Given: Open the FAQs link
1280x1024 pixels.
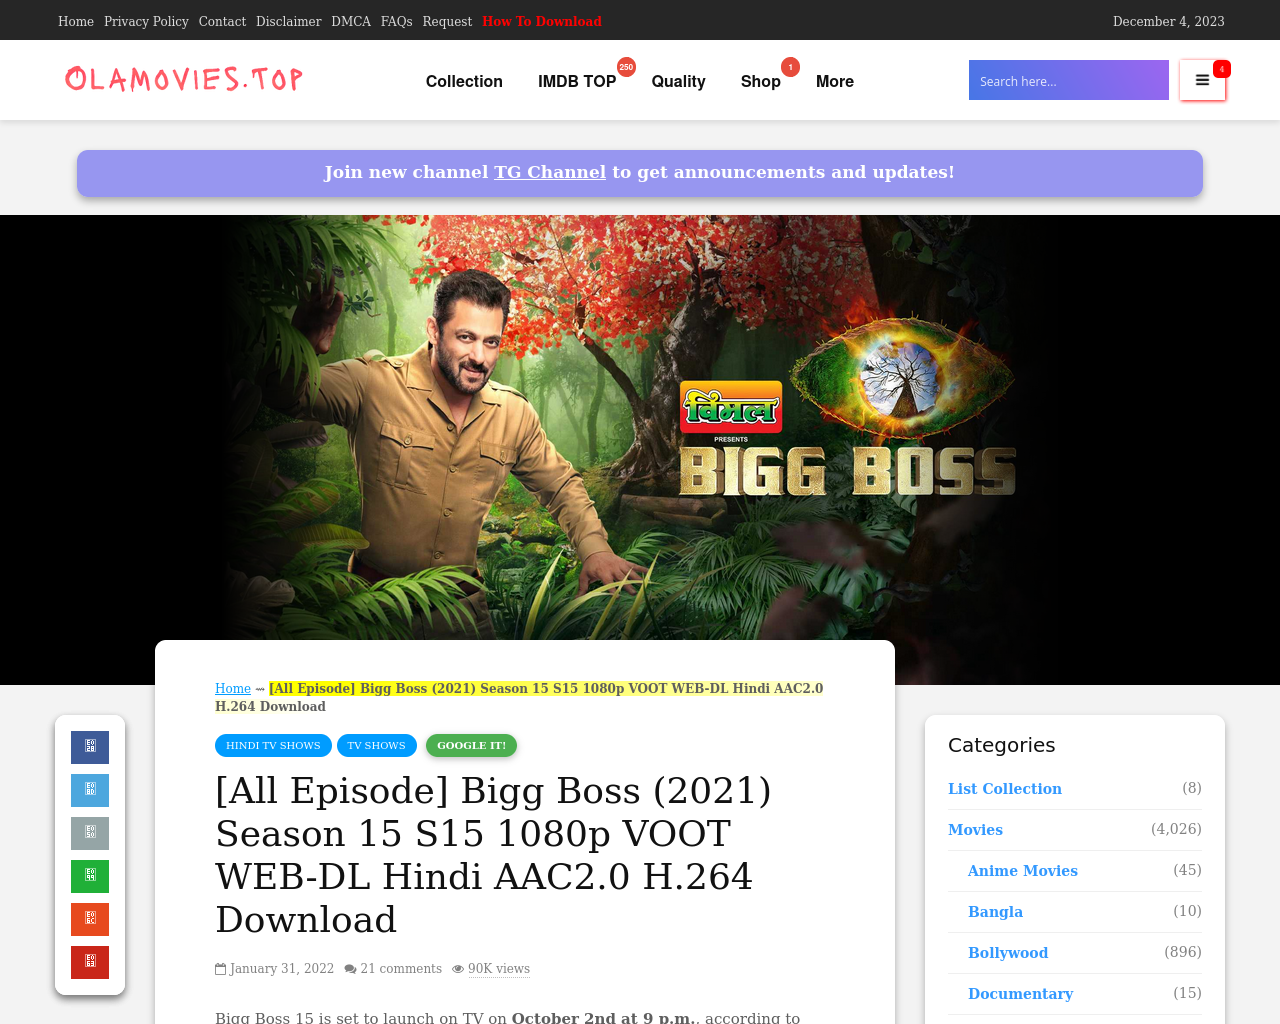Looking at the screenshot, I should [397, 21].
